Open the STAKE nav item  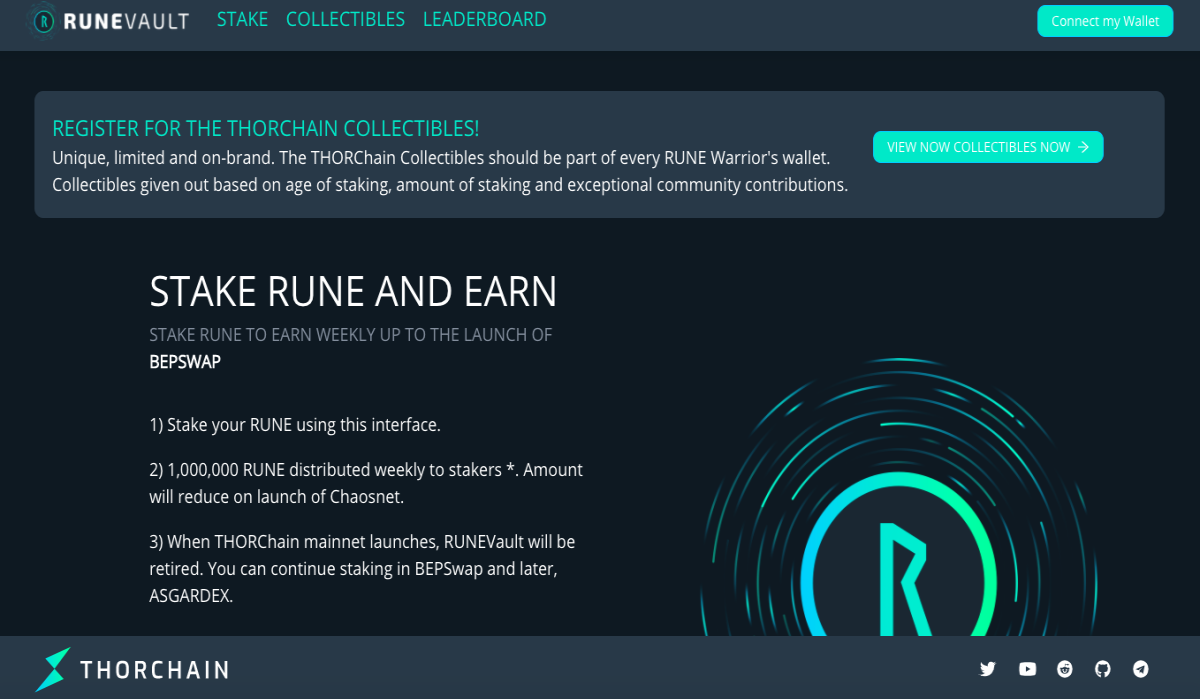[242, 19]
